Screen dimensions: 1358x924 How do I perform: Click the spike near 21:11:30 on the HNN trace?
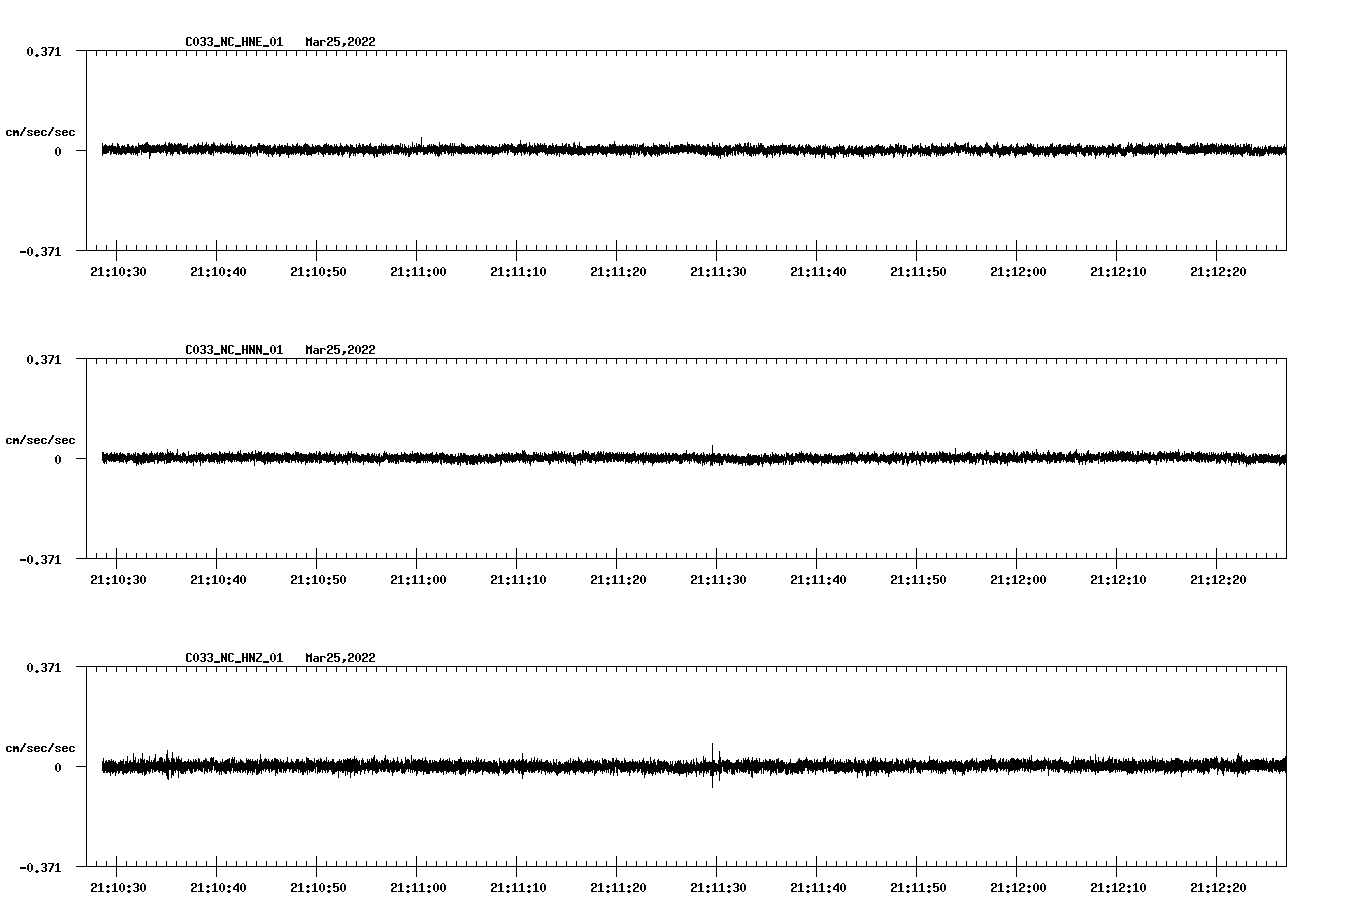(x=712, y=454)
